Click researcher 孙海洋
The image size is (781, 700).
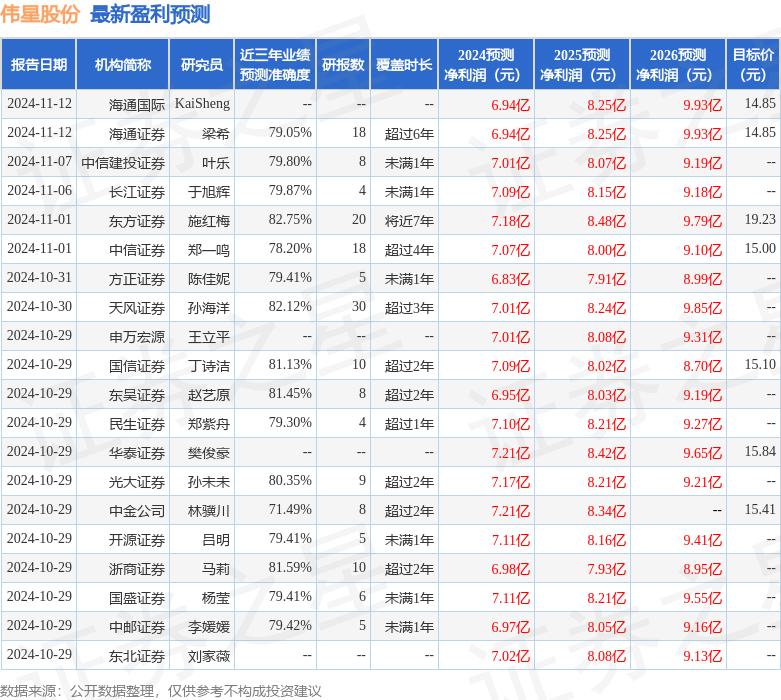(x=209, y=308)
